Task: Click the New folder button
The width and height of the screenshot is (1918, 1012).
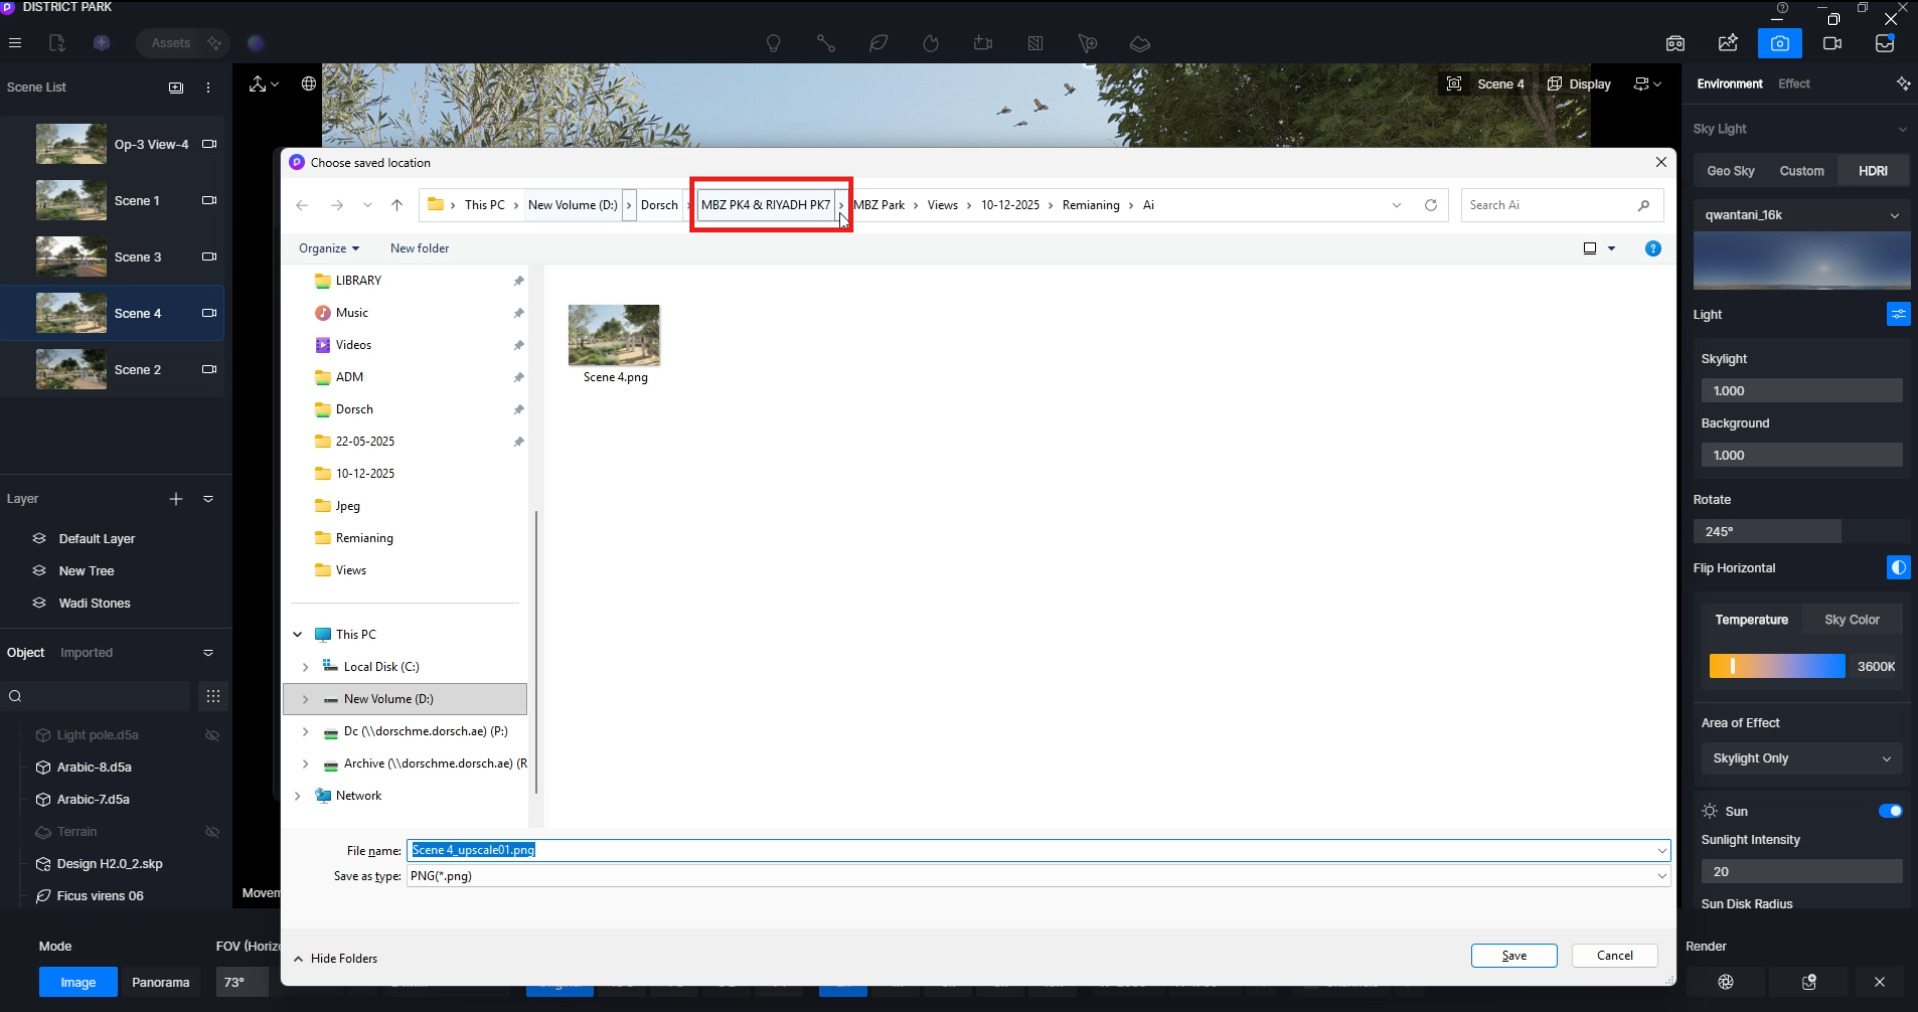Action: (x=419, y=248)
